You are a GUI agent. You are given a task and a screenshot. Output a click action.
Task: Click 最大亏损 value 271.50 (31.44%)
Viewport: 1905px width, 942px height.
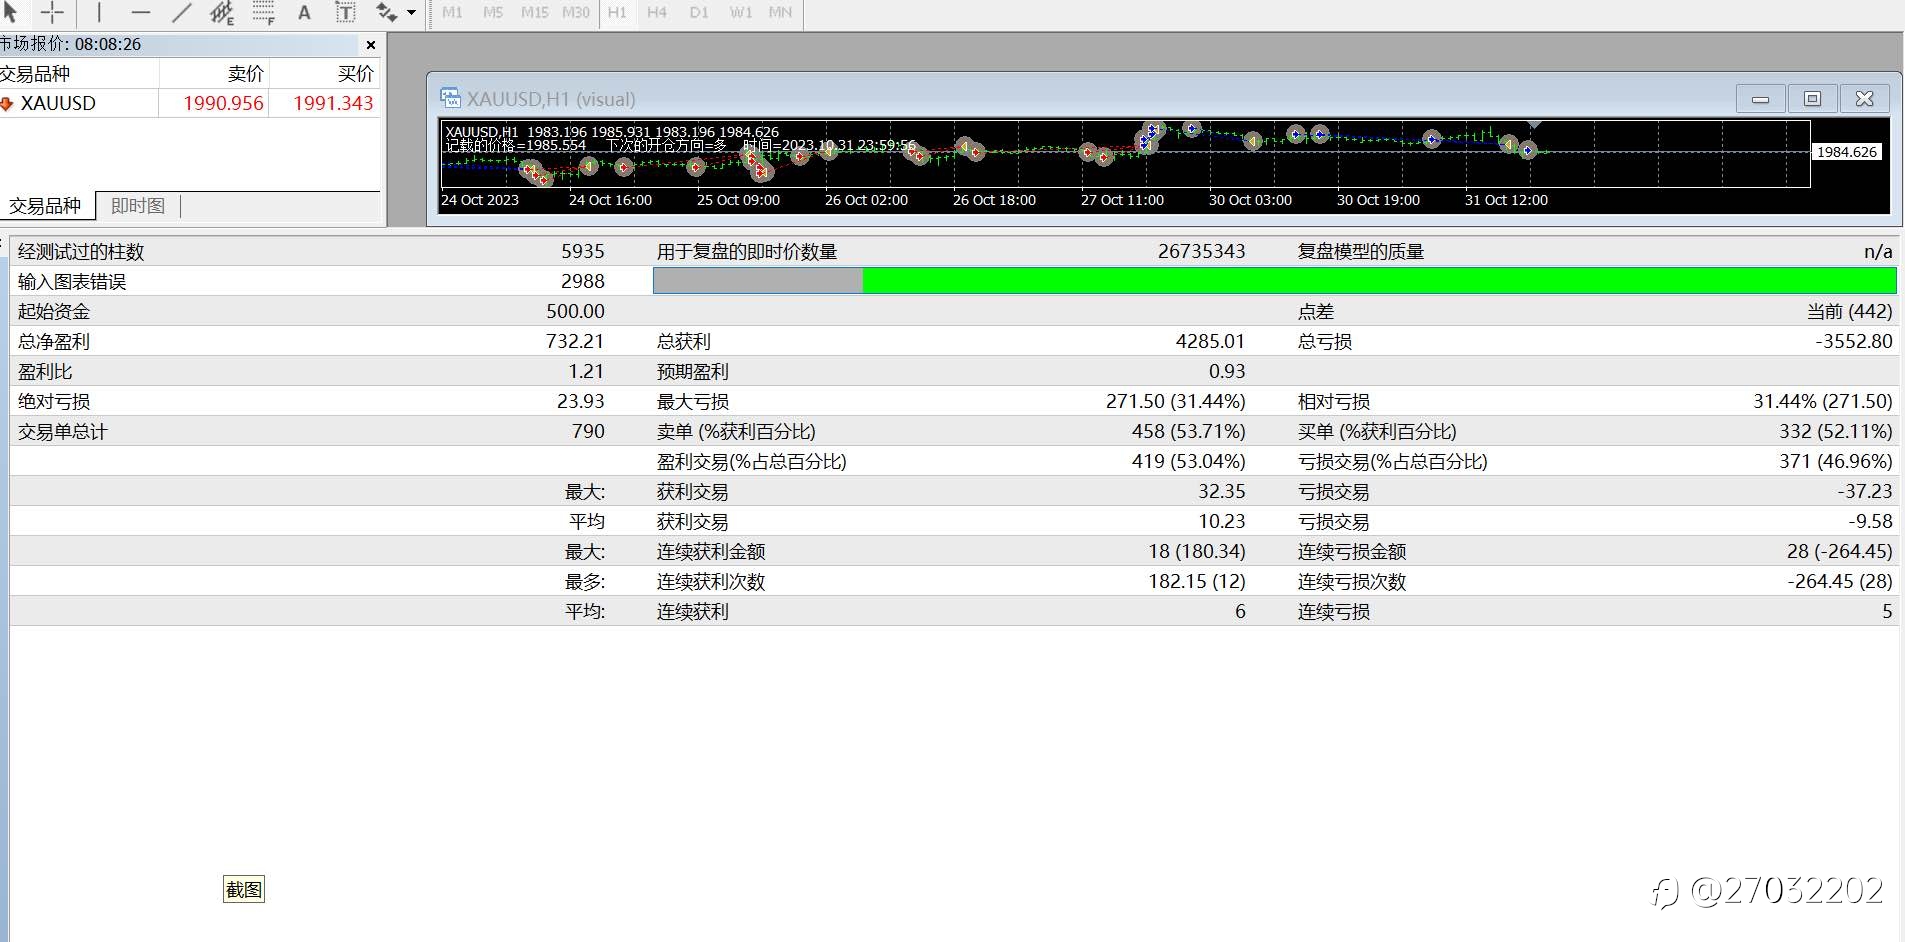[x=1175, y=401]
